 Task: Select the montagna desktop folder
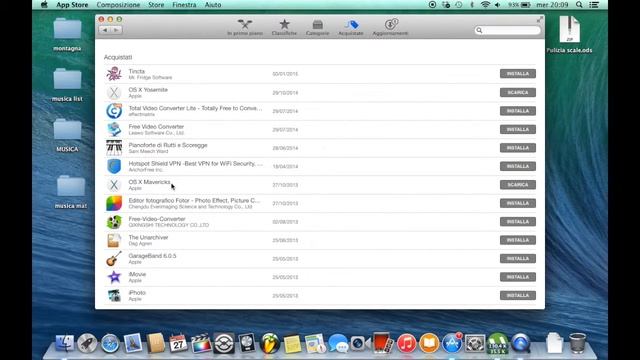tap(67, 34)
